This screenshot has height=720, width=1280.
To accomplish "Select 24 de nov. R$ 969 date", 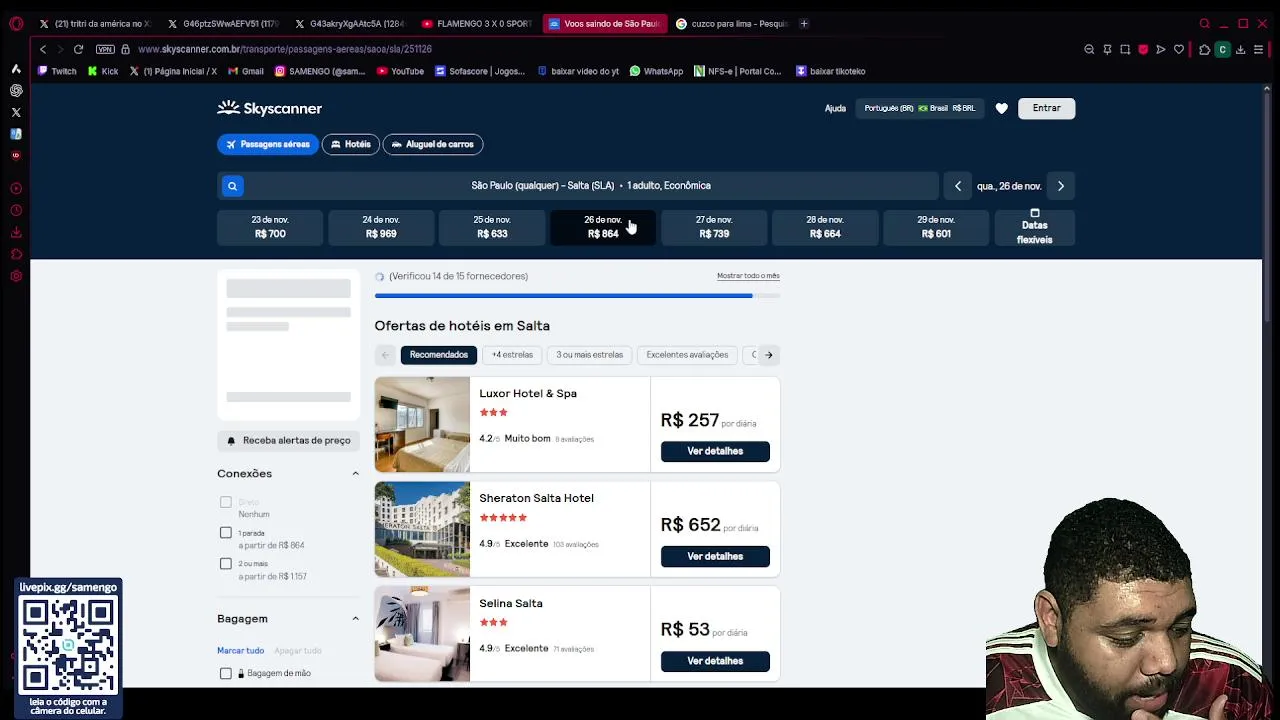I will click(x=381, y=227).
